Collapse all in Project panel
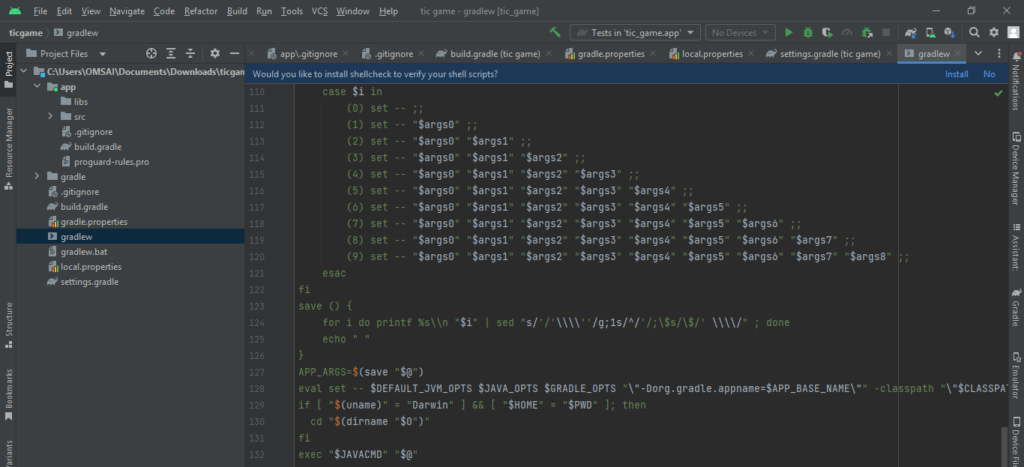Screen dimensions: 1024x467 (191, 53)
